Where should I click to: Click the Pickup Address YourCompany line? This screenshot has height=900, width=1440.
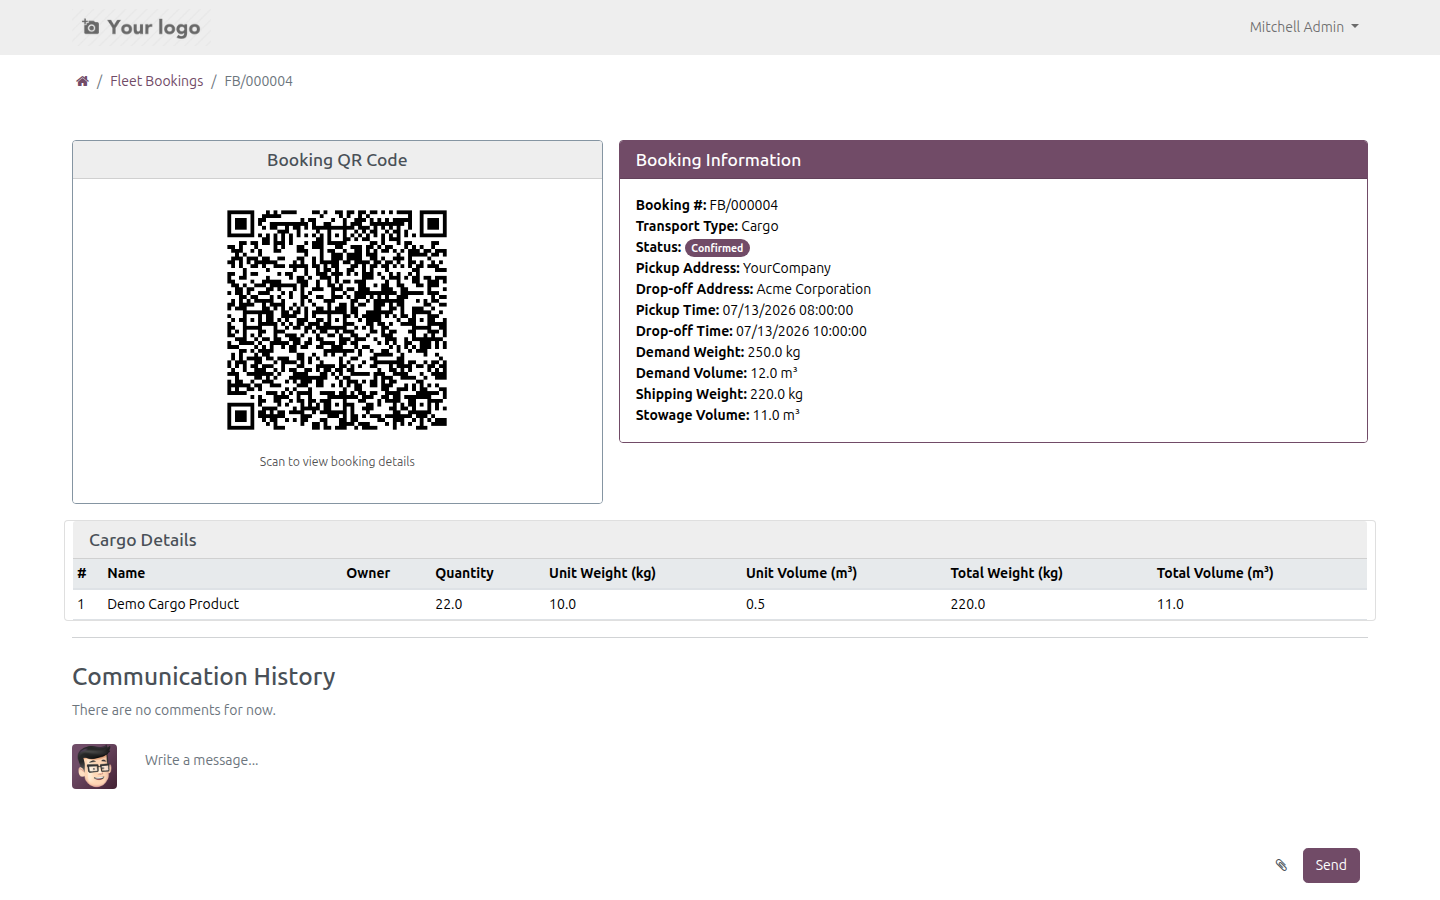click(x=733, y=268)
